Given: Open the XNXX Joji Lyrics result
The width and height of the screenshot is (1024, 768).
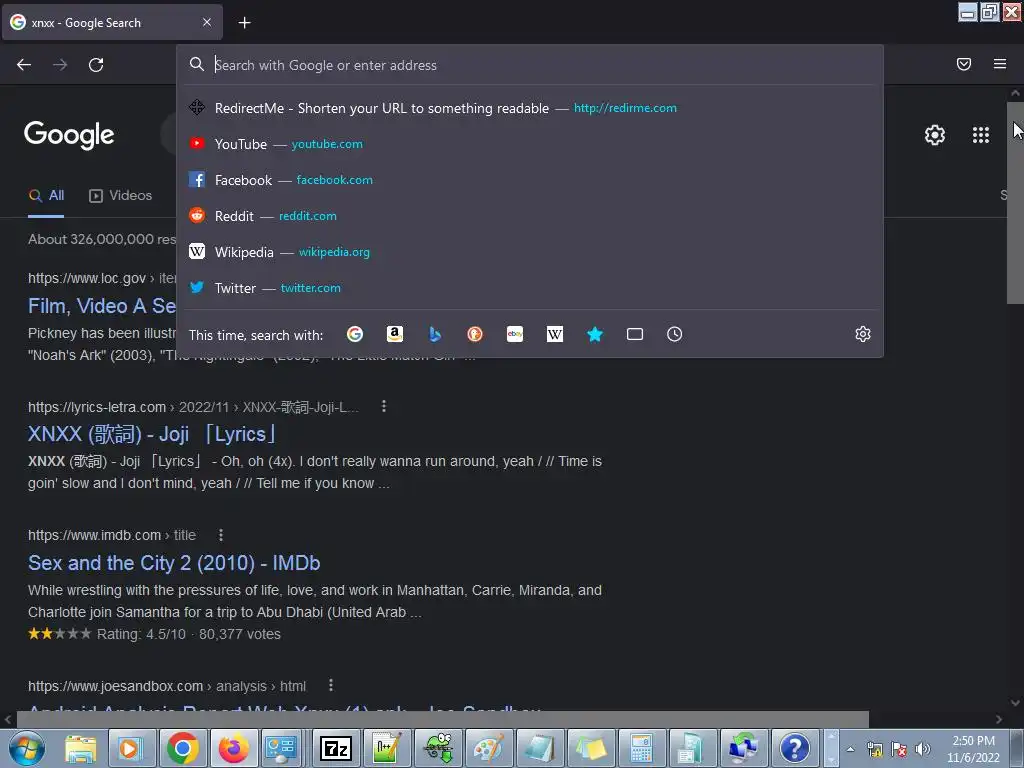Looking at the screenshot, I should click(153, 434).
